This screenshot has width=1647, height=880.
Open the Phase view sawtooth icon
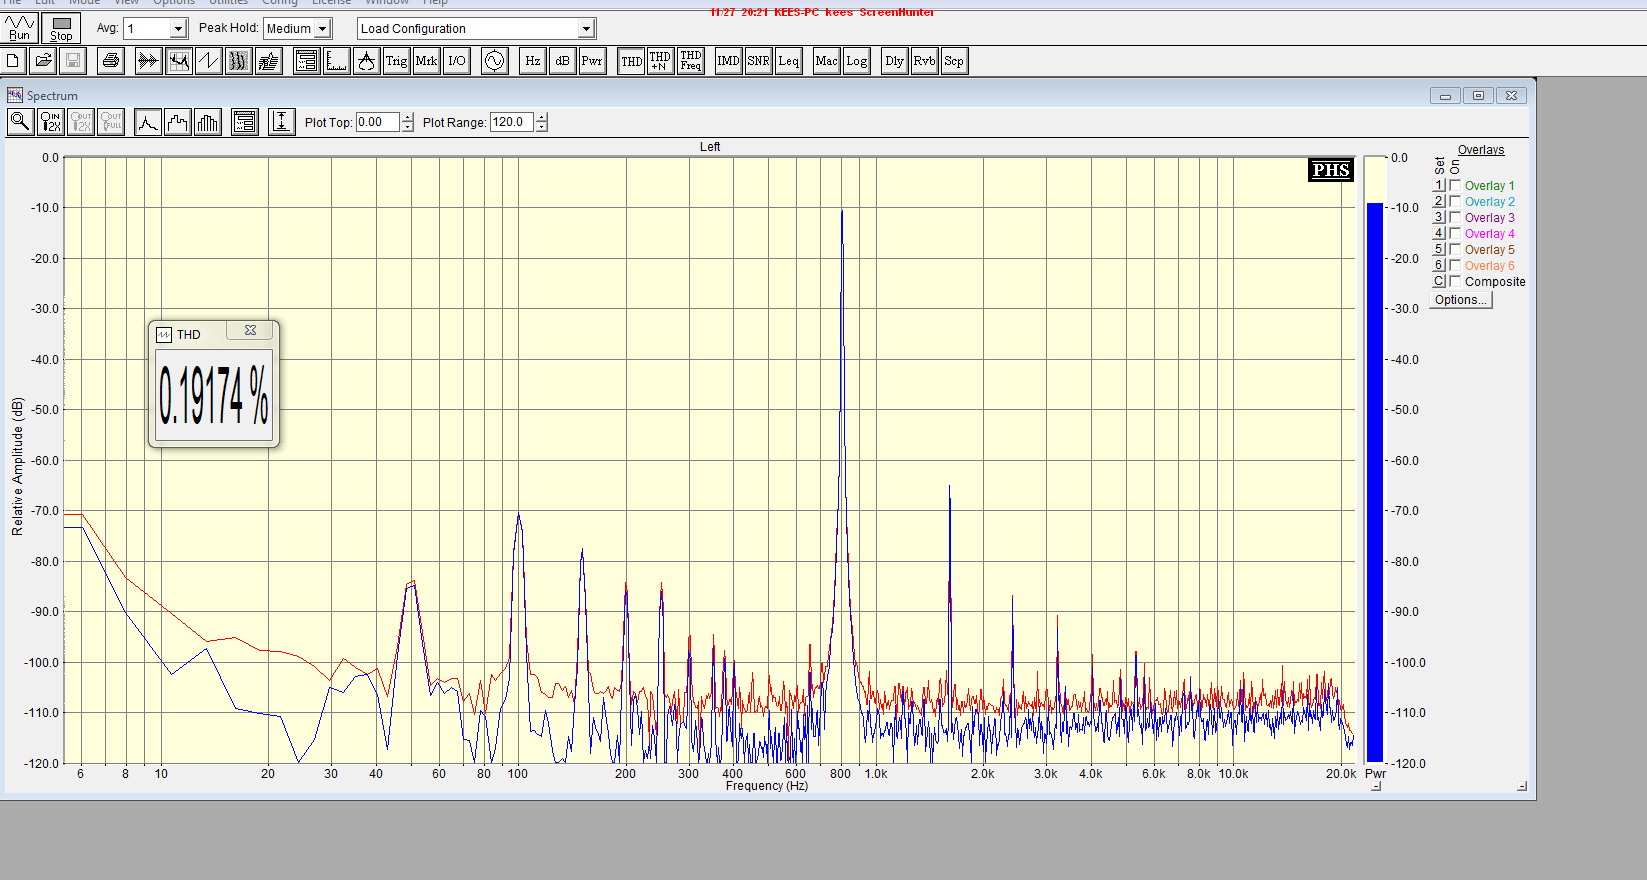point(208,61)
